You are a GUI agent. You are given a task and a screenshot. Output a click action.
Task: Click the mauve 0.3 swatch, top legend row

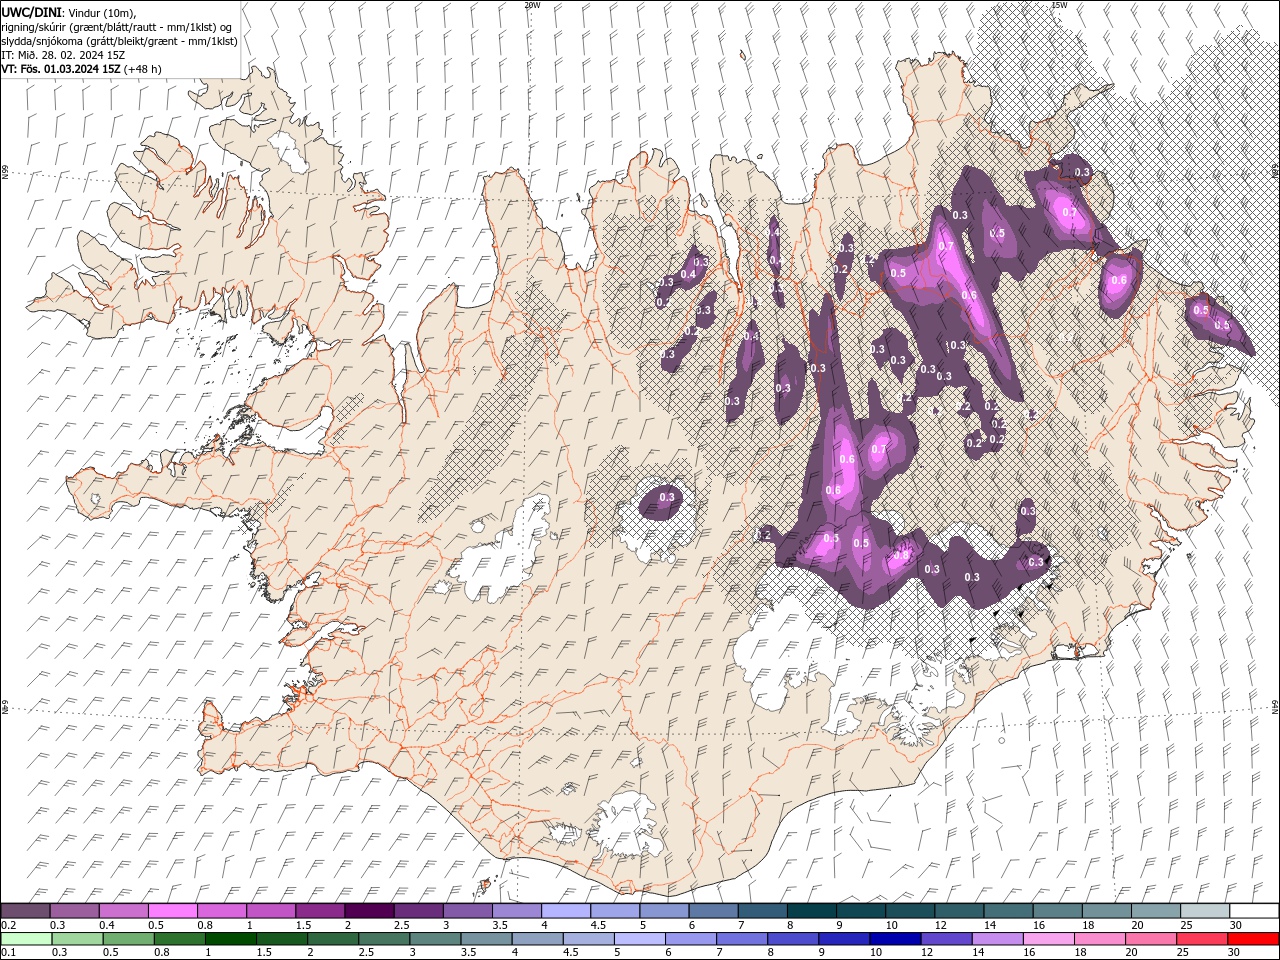[x=74, y=911]
